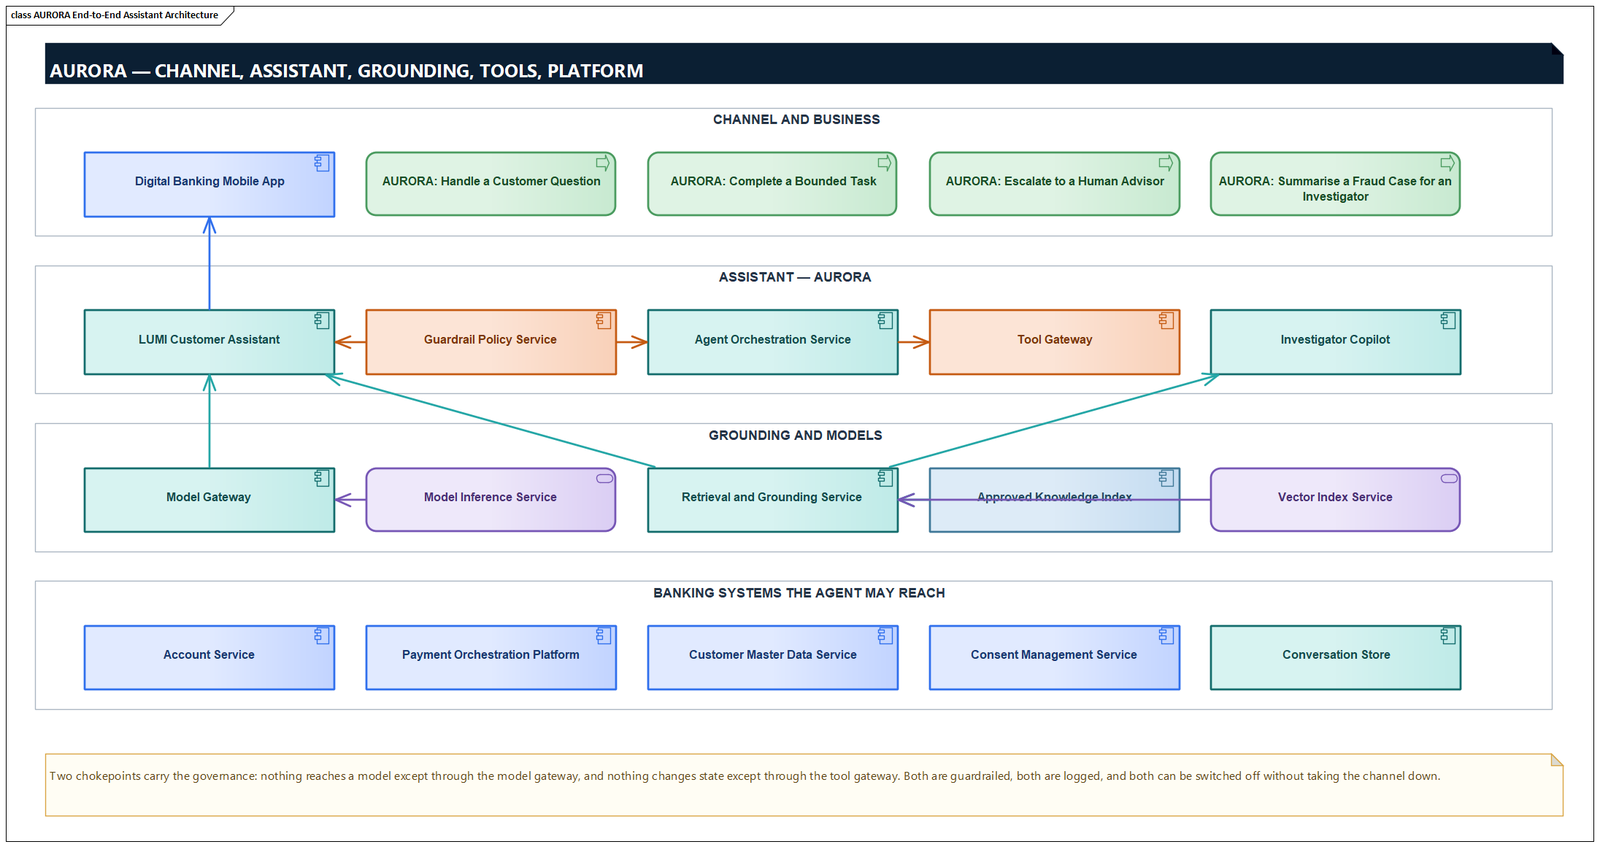The width and height of the screenshot is (1600, 847).
Task: Select the governance chokepoints note text
Action: pos(745,776)
